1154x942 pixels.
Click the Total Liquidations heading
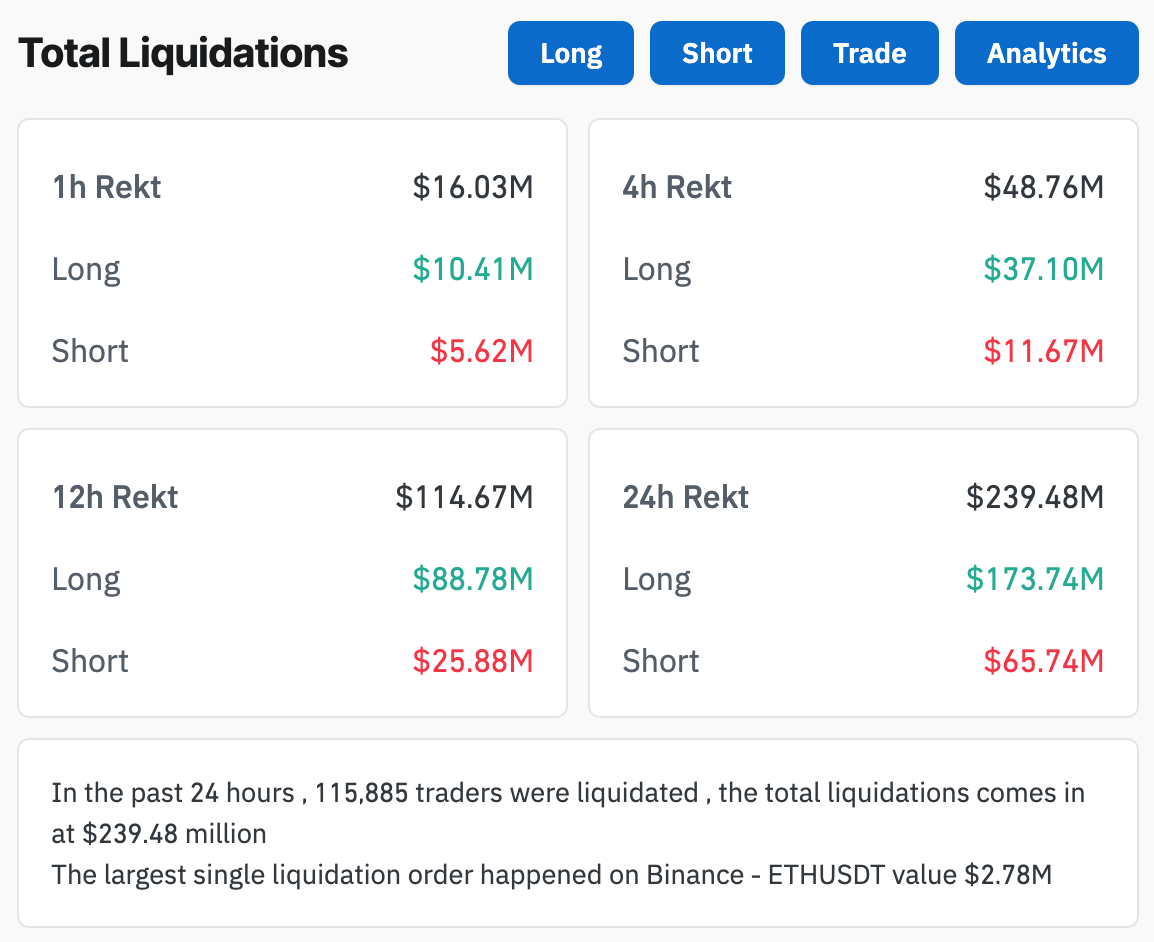(184, 53)
